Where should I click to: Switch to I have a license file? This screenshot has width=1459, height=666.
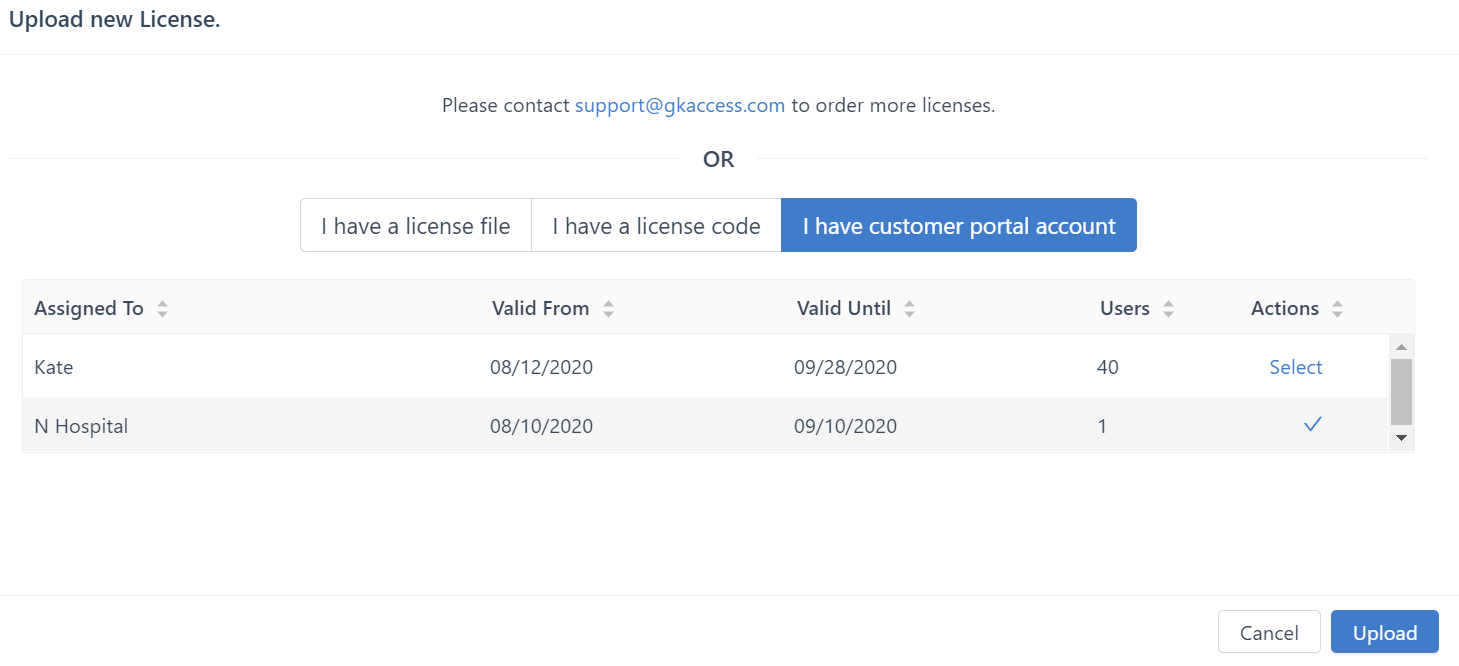[415, 226]
